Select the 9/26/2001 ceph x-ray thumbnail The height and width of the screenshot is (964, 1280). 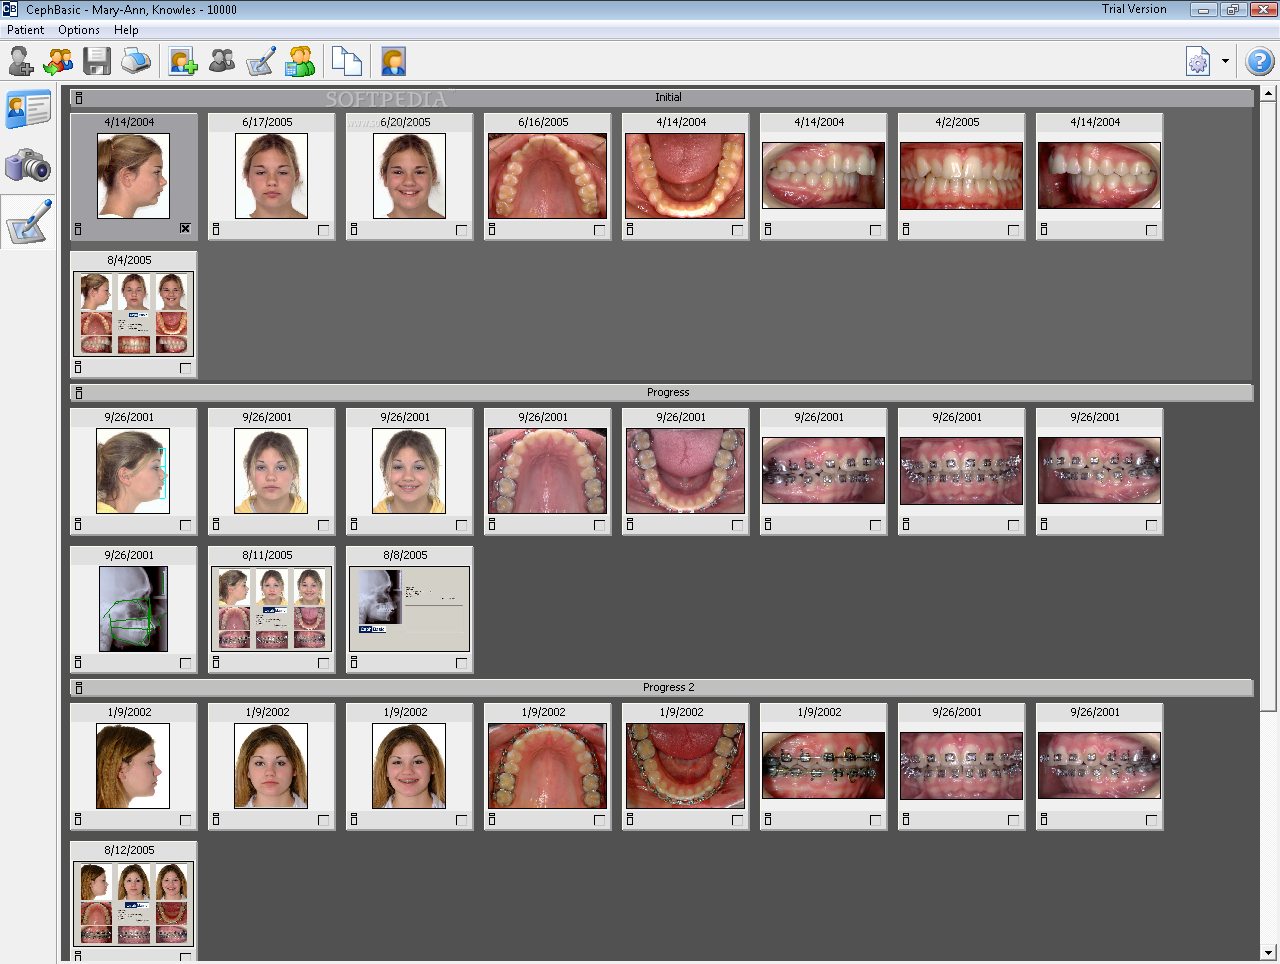coord(134,609)
